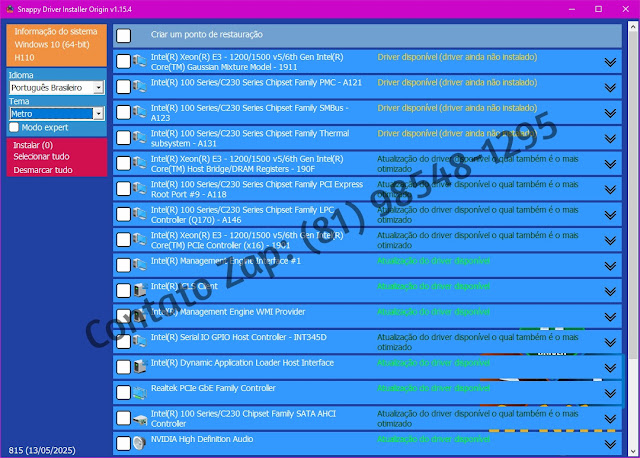This screenshot has width=640, height=458.
Task: Expand the Dynamic Application Loader Host Interface row
Action: [610, 368]
